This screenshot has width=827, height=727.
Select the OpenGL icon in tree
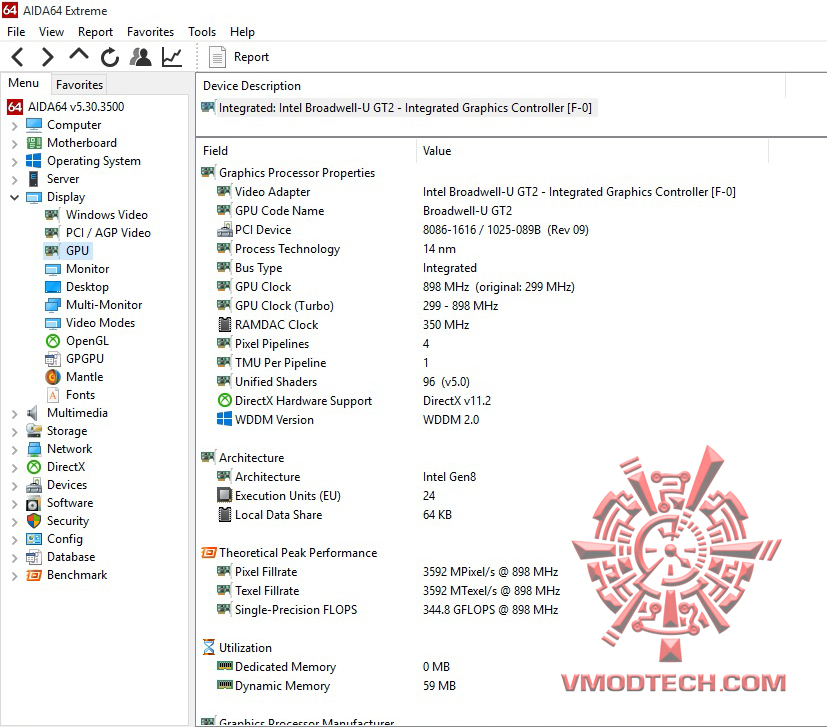coord(53,341)
